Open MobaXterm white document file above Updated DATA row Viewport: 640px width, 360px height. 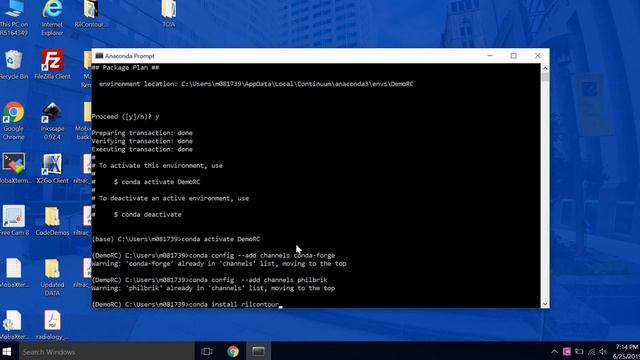click(x=14, y=273)
